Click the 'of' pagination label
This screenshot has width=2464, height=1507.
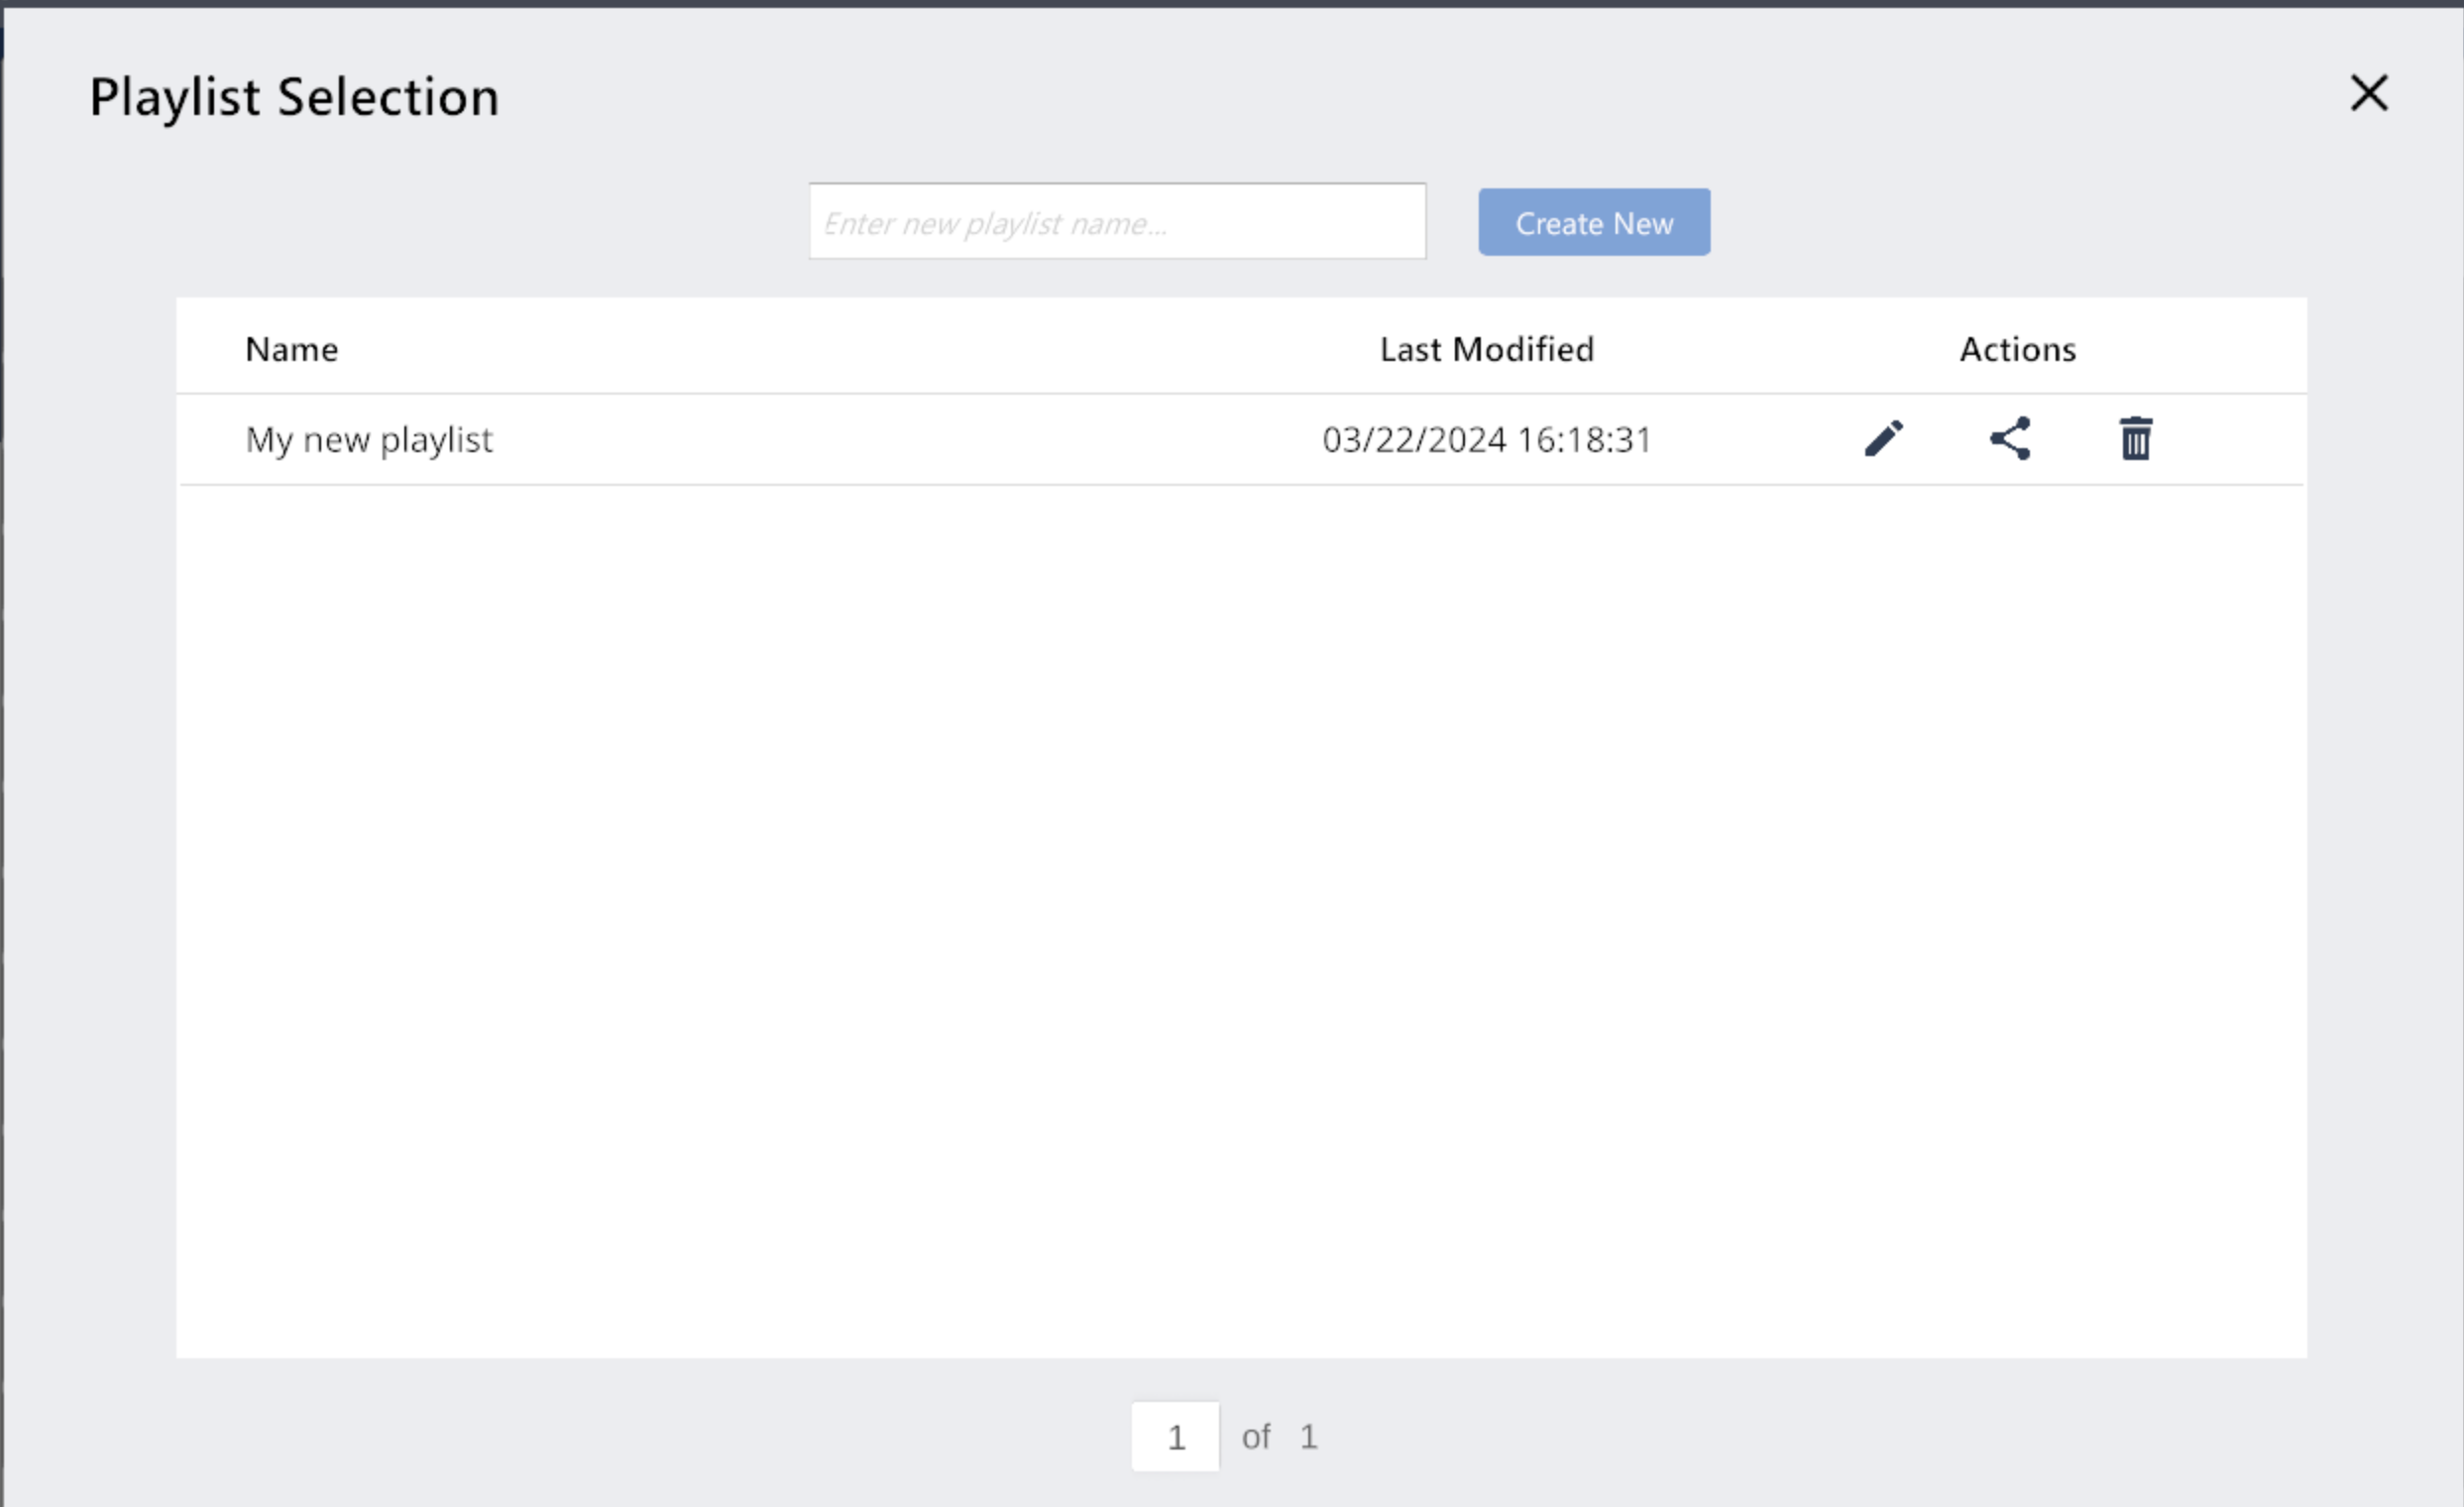click(x=1256, y=1437)
